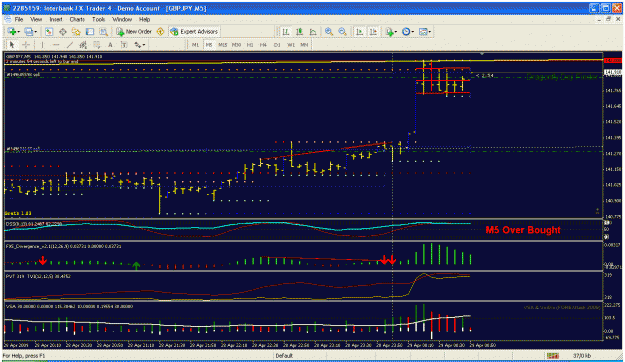This screenshot has height=362, width=625.
Task: Switch chart to Line Chart style
Action: 313,31
